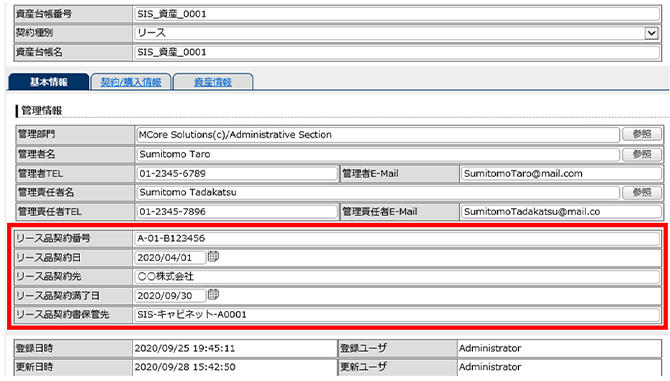The image size is (670, 381).
Task: Click Administrator next to 更新ユーザ
Action: click(490, 367)
